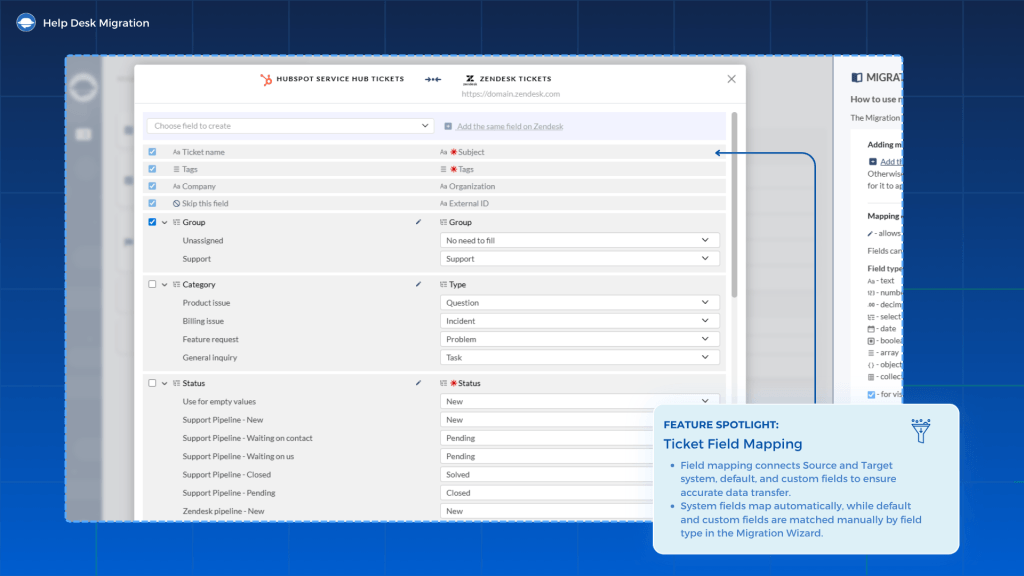Image resolution: width=1024 pixels, height=576 pixels.
Task: Close the field mapping dialog
Action: click(x=731, y=79)
